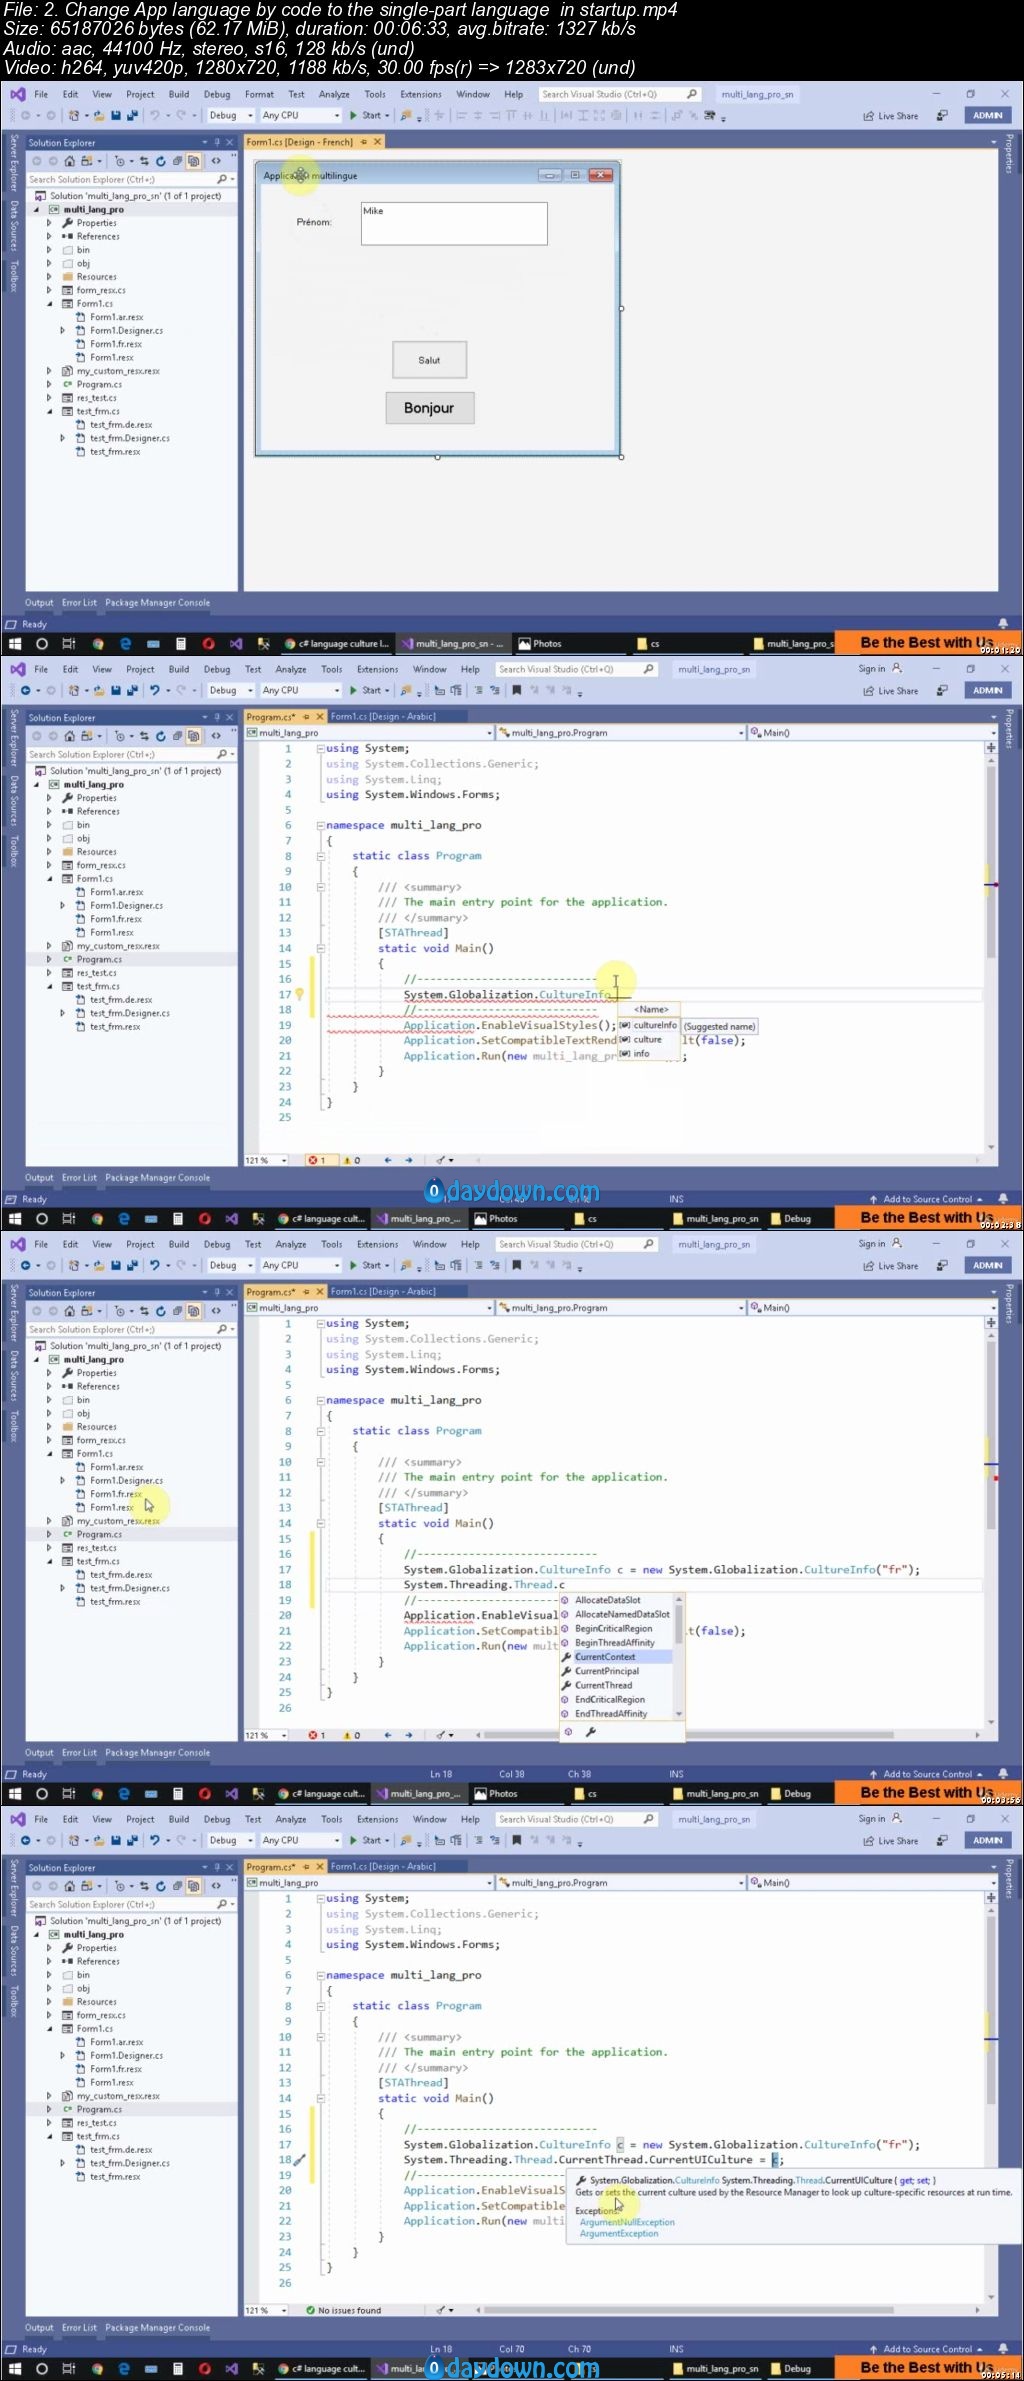Toggle the properties wrench filter under the IntelliSense list
Viewport: 1024px width, 2381px height.
point(591,1732)
